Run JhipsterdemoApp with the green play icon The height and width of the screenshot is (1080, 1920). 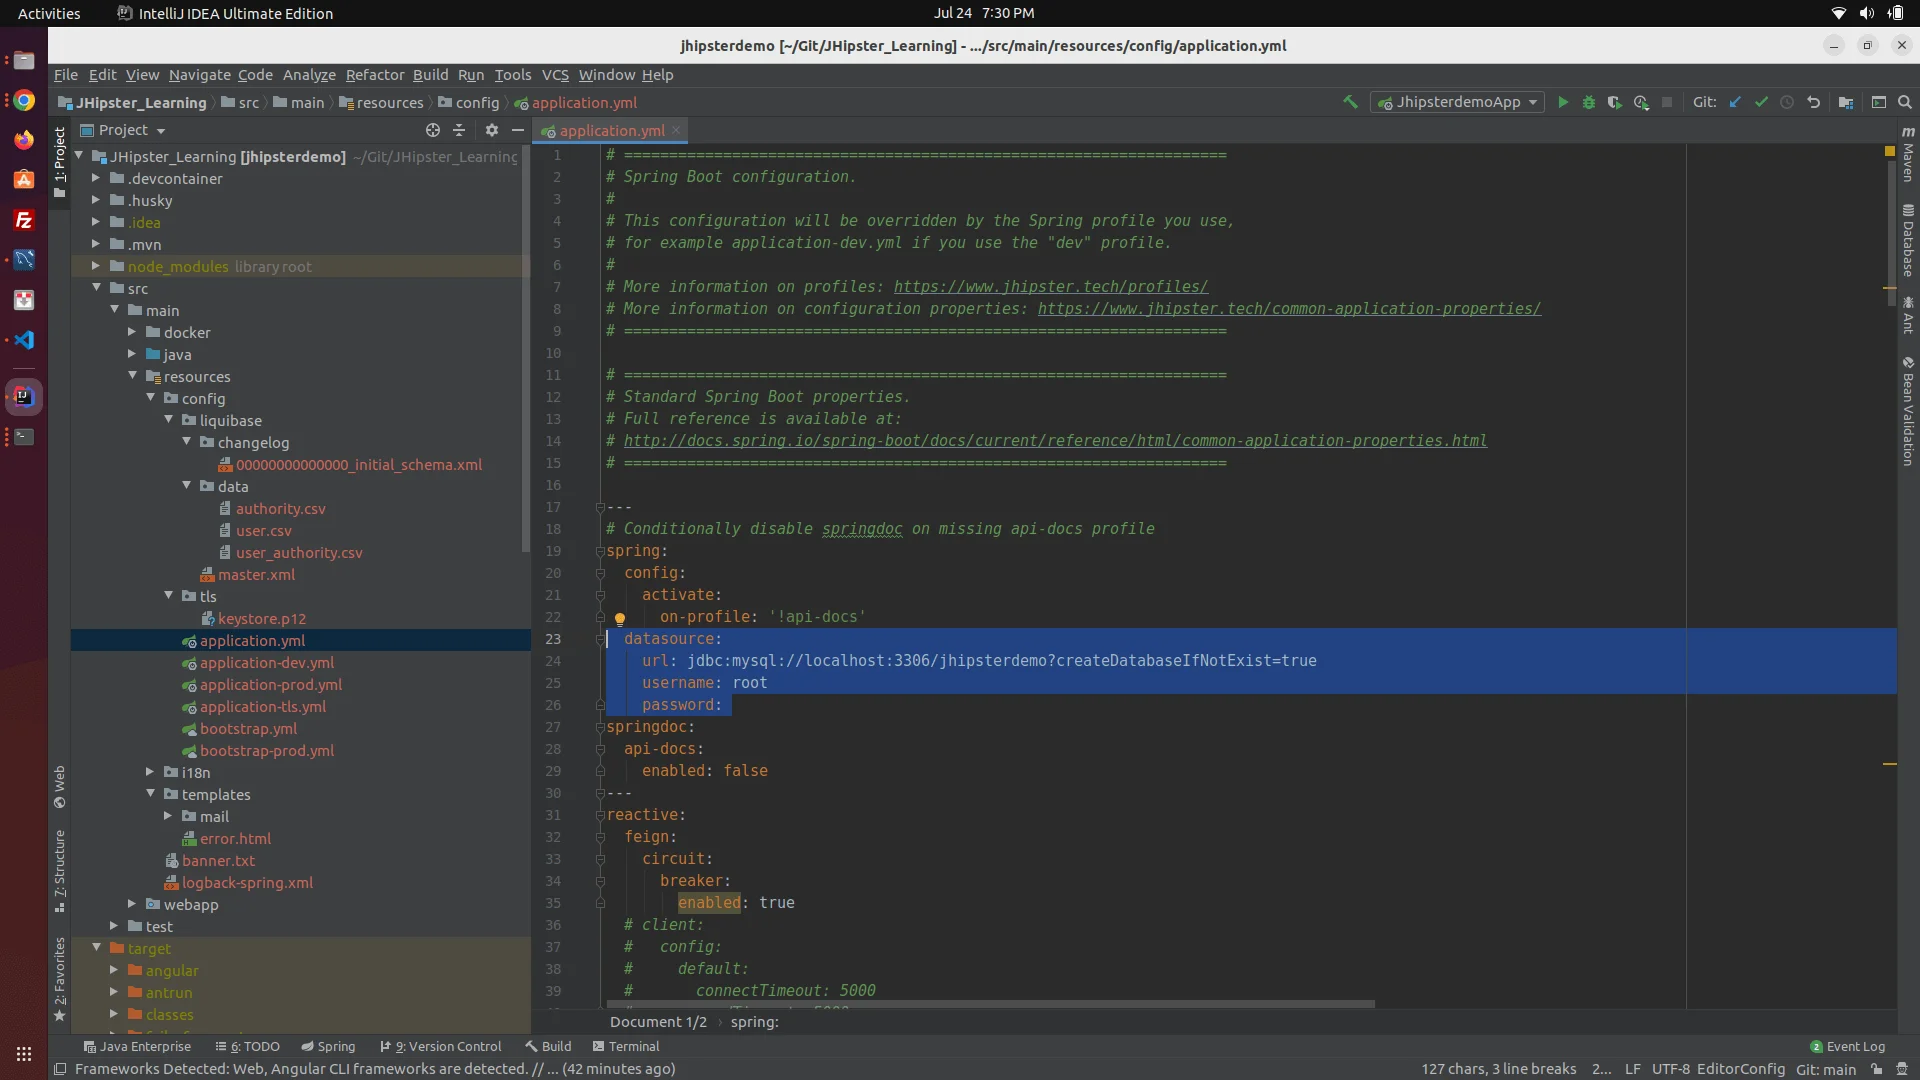tap(1563, 102)
